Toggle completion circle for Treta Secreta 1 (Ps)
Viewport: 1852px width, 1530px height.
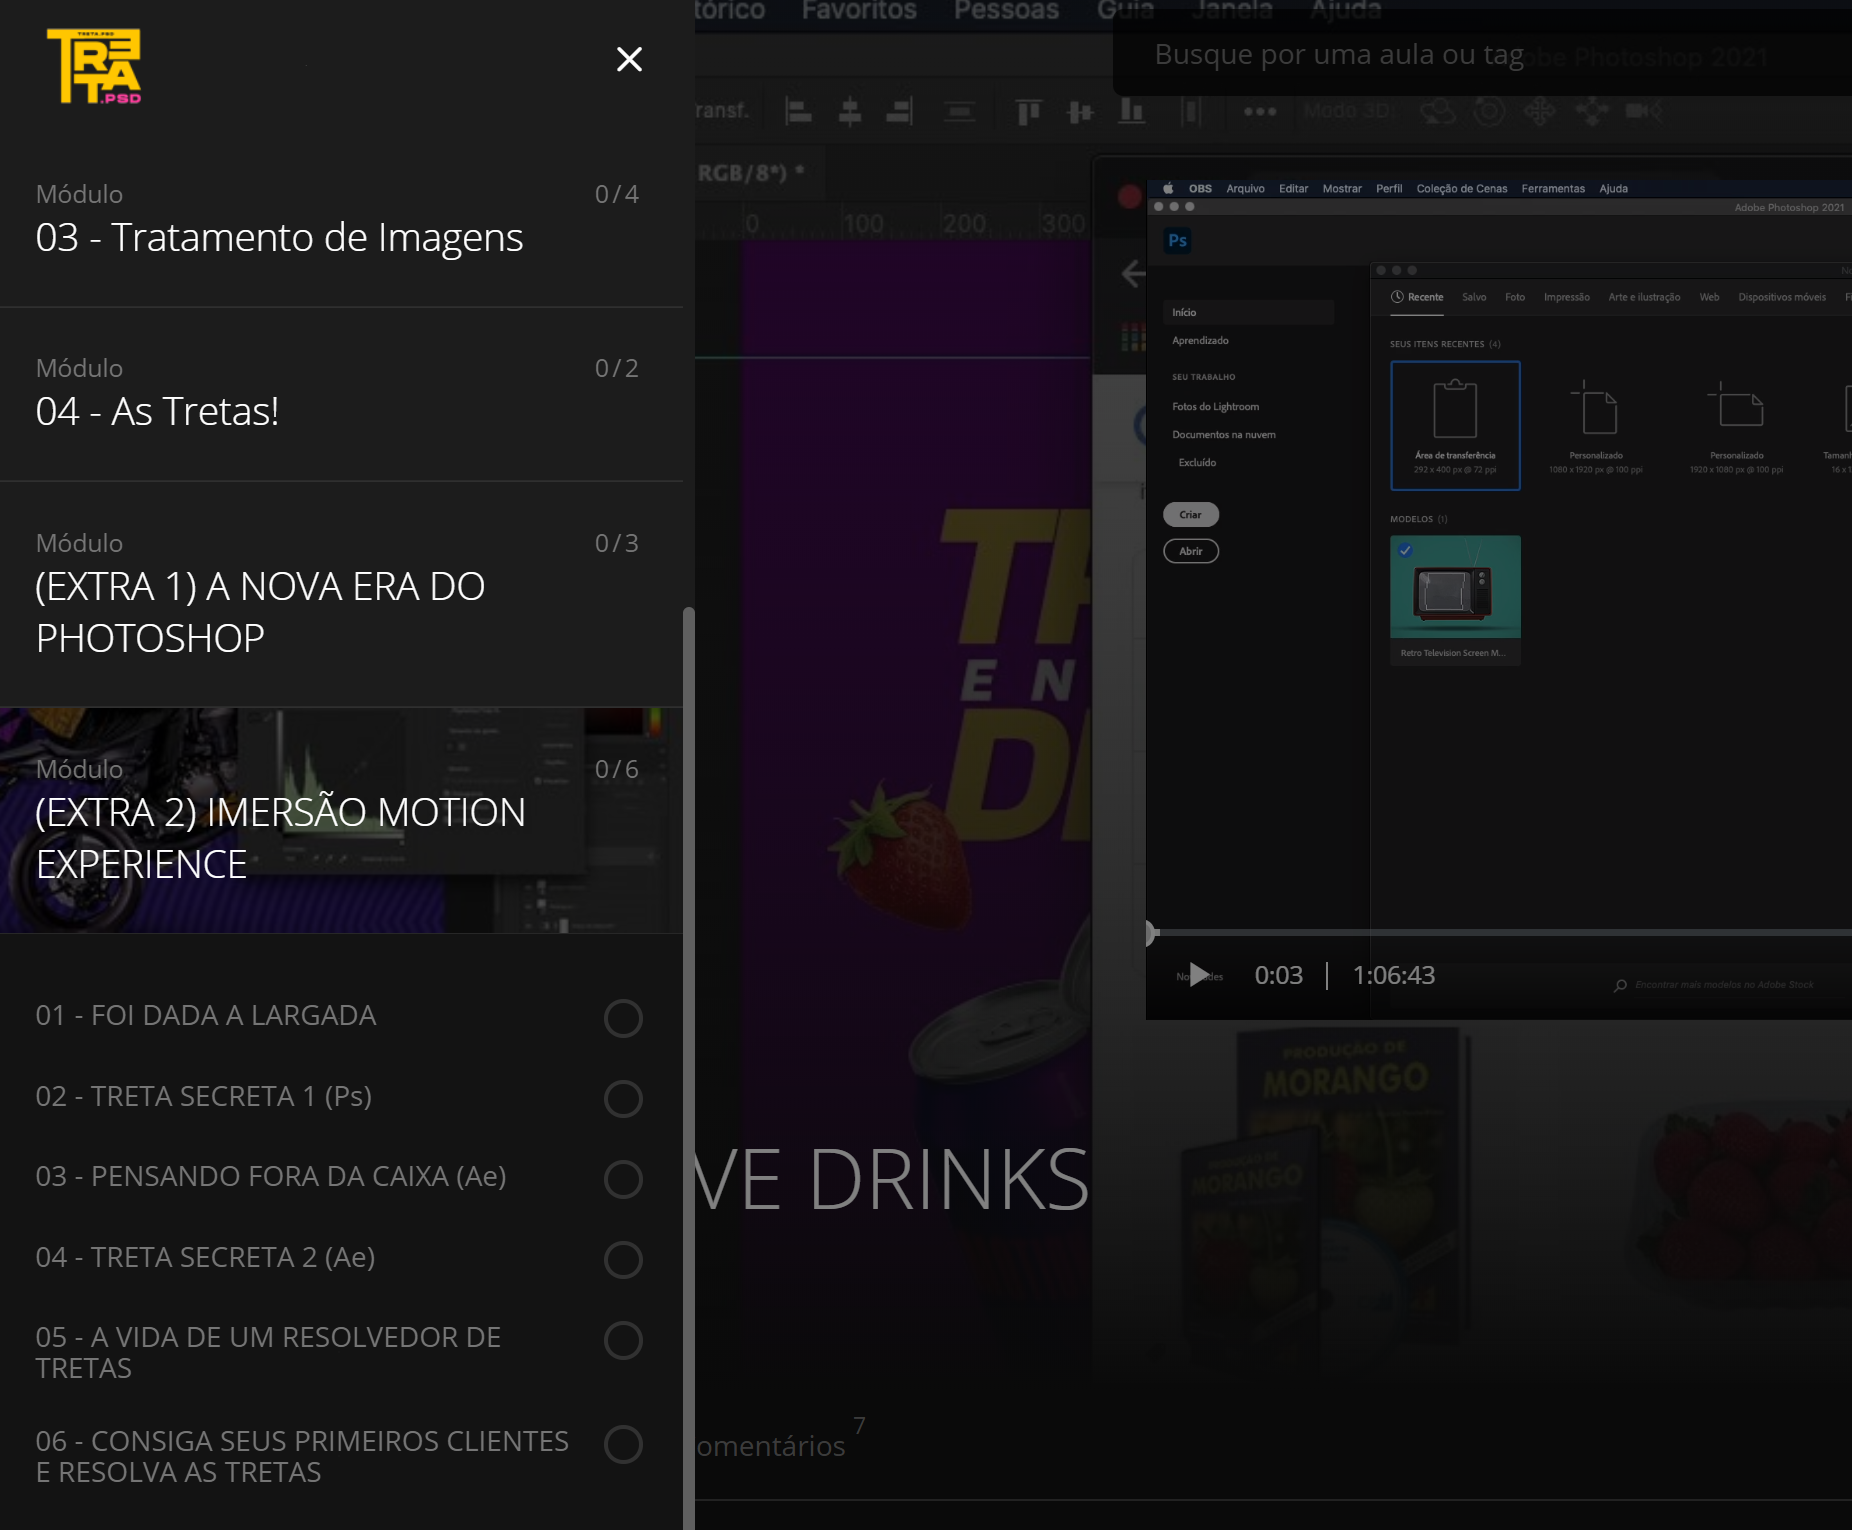coord(623,1098)
